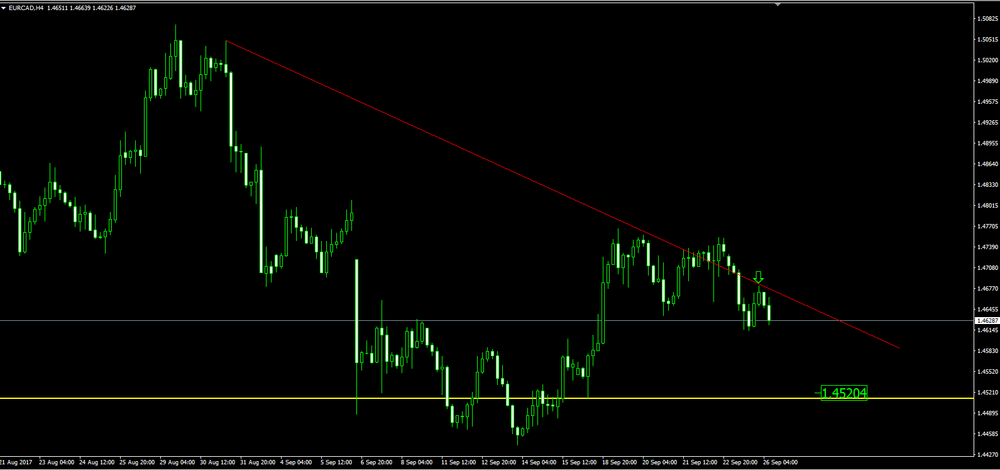Image resolution: width=1000 pixels, height=470 pixels.
Task: Click the EURCAD,H4 chart title text
Action: 24,6
